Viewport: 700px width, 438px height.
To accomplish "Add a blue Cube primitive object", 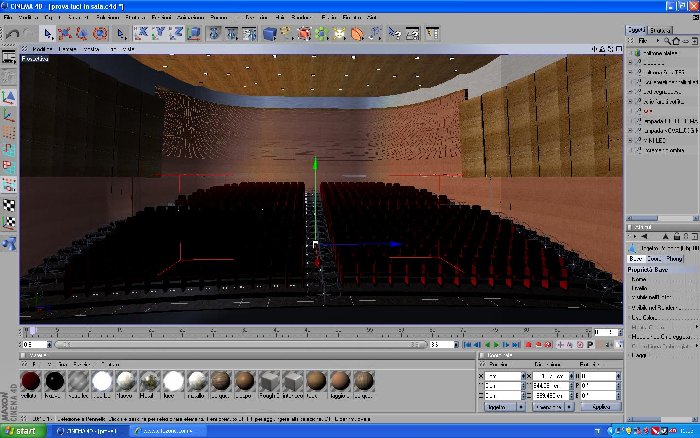I will click(x=270, y=33).
